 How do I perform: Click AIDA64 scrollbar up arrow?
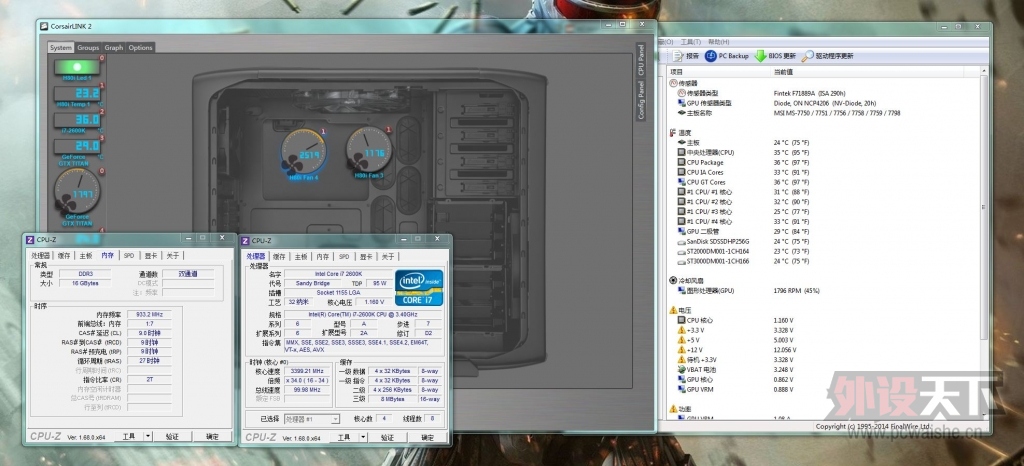[x=984, y=71]
